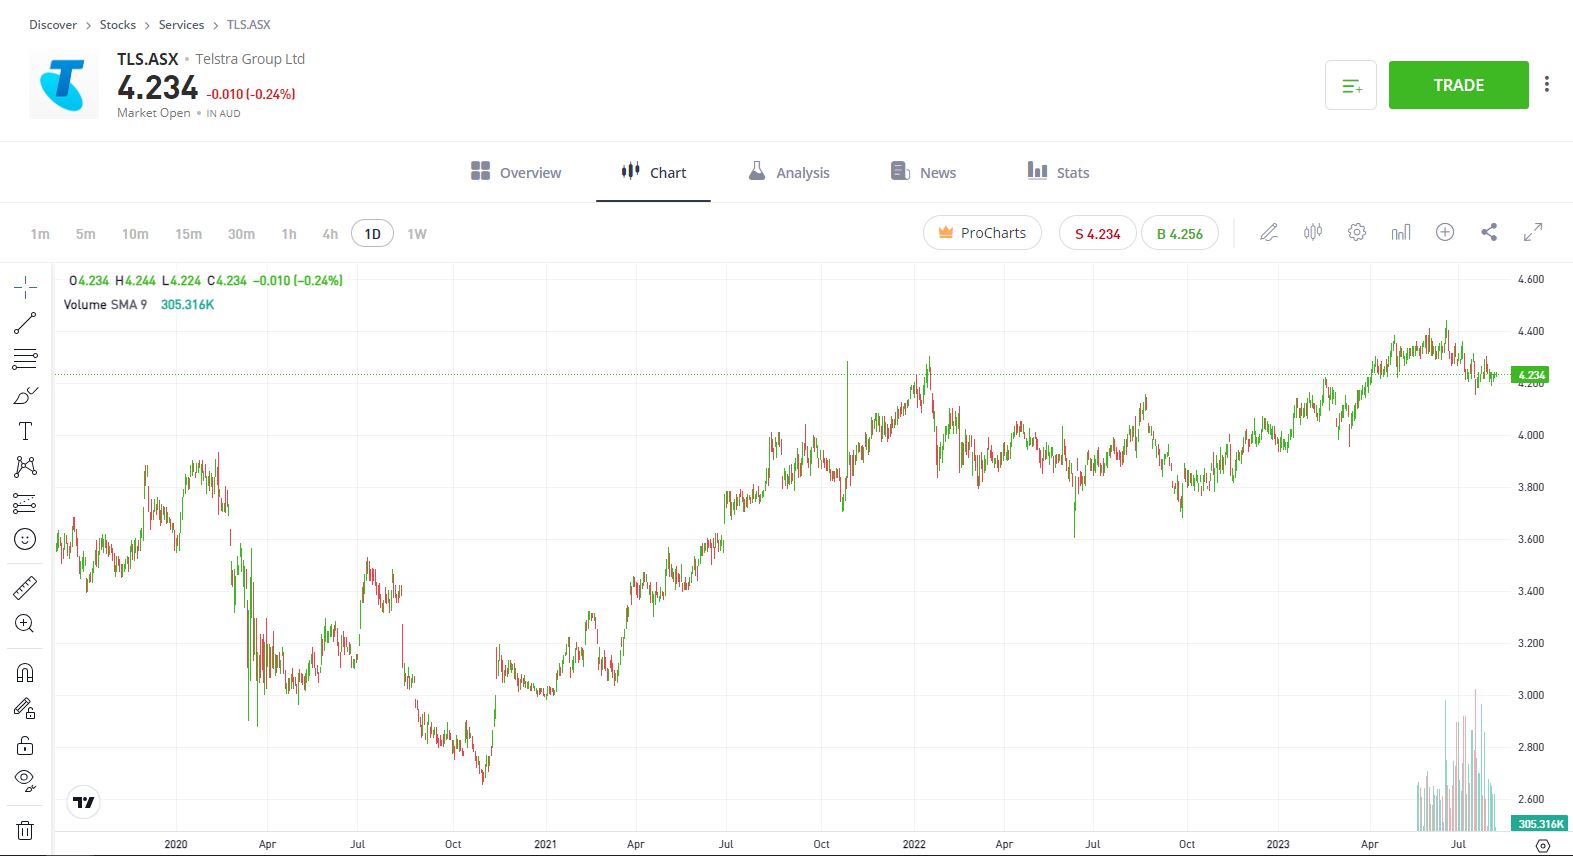Switch to the Overview tab
Viewport: 1573px width, 856px height.
pos(516,172)
